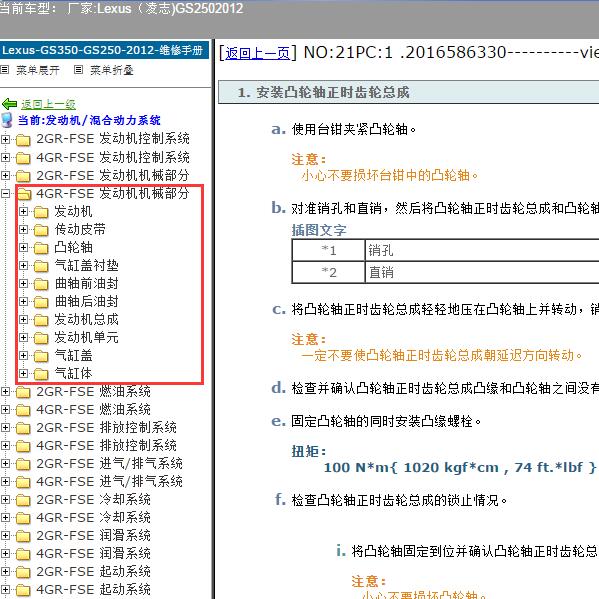The width and height of the screenshot is (599, 599).
Task: Click the current-section computer icon
Action: pos(7,120)
